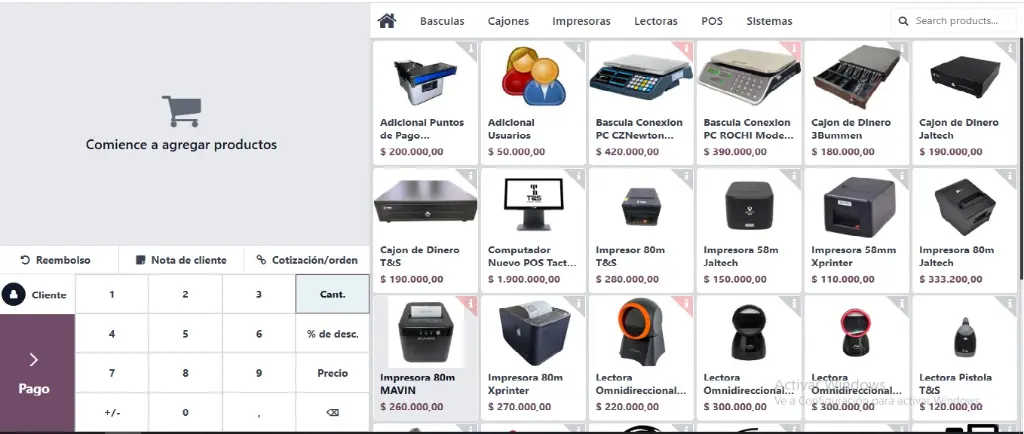Open info badge on Impresora 80m MAVIN
The height and width of the screenshot is (434, 1024).
click(470, 303)
